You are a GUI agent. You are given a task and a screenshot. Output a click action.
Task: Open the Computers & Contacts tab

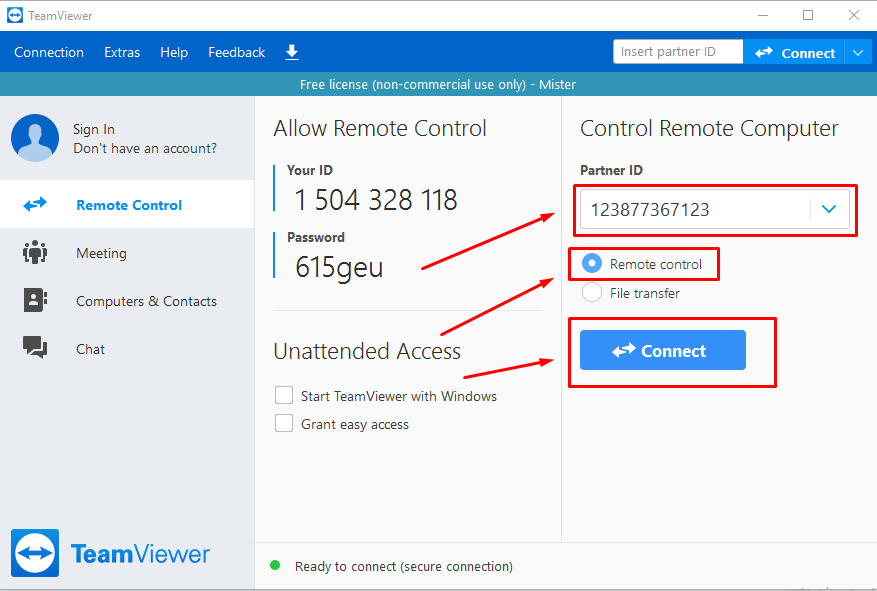click(127, 301)
